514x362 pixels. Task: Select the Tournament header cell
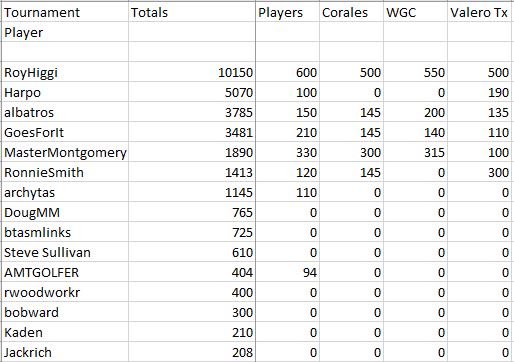point(65,12)
